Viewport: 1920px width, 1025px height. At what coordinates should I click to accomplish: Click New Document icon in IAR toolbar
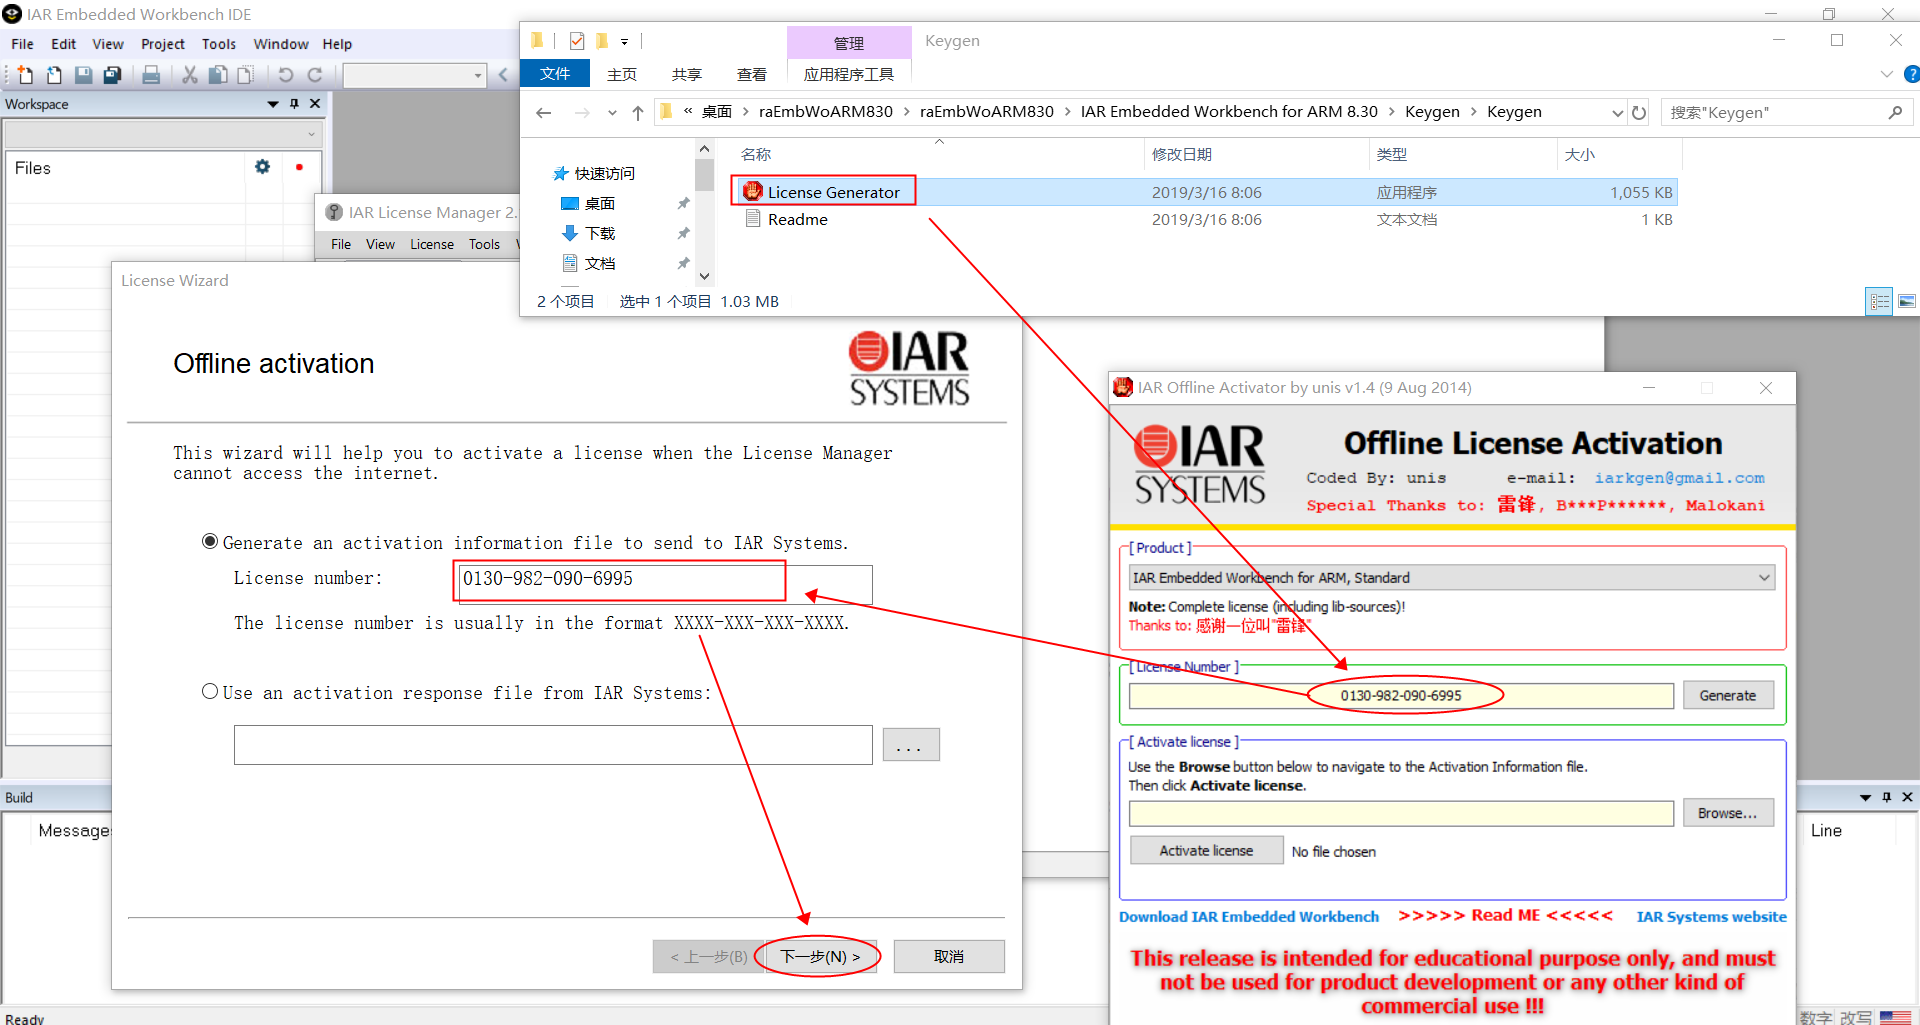pyautogui.click(x=25, y=75)
